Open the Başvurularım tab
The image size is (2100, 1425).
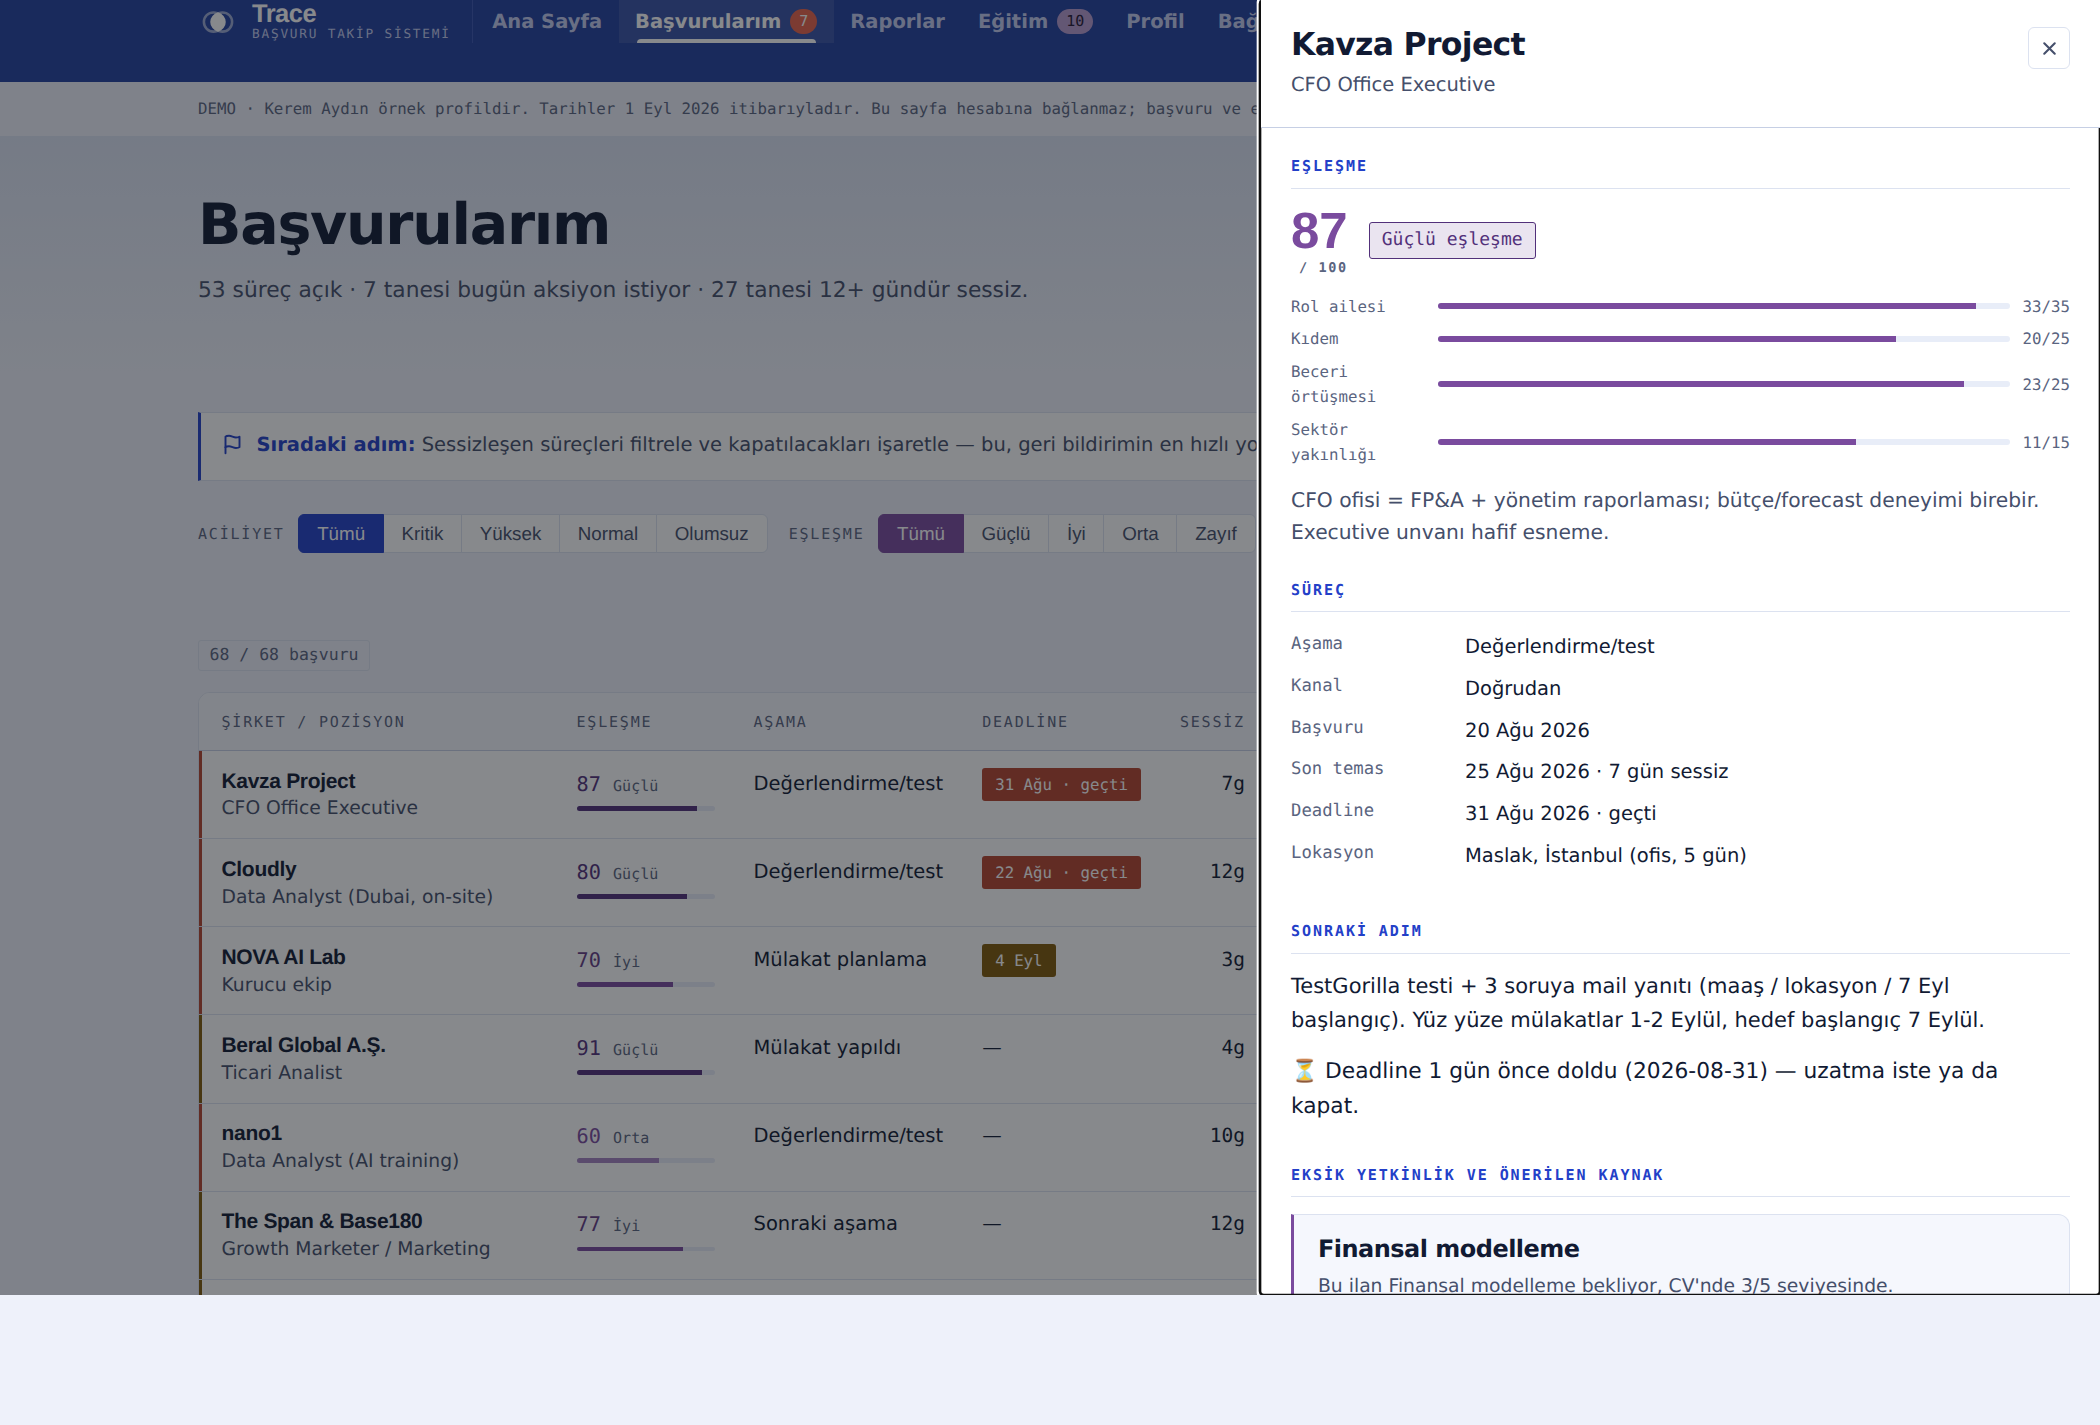point(725,21)
